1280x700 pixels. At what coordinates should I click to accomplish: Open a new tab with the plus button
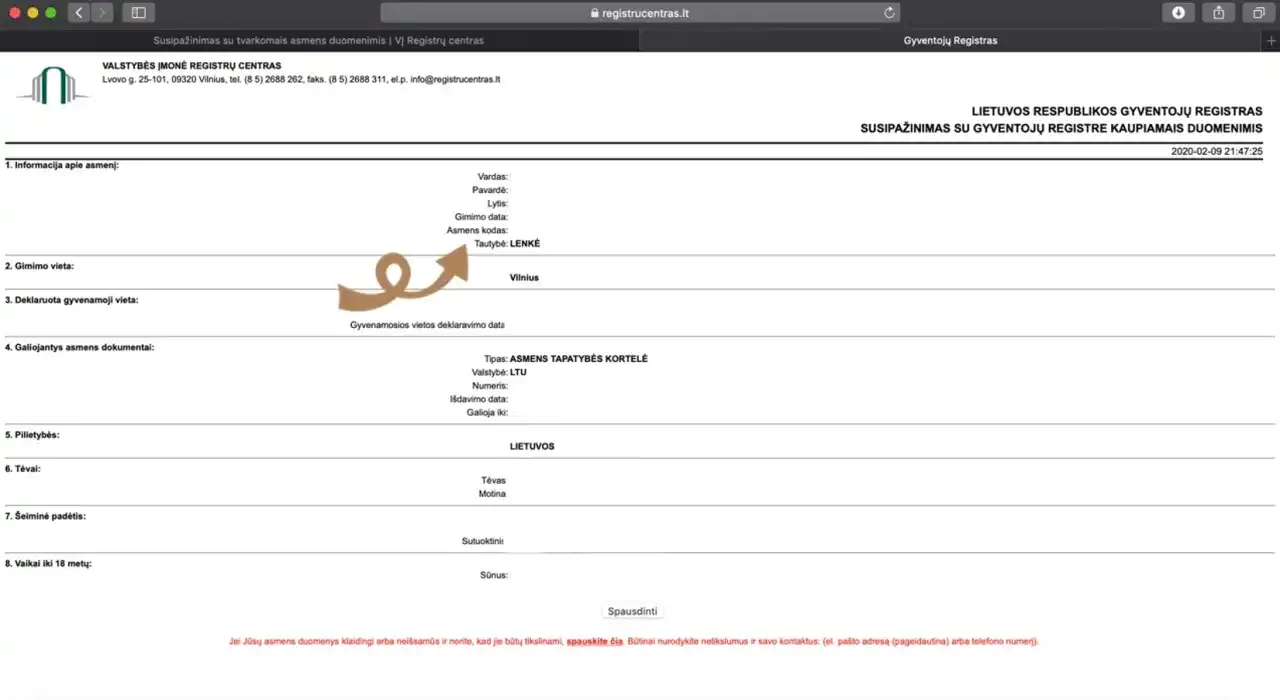1270,41
